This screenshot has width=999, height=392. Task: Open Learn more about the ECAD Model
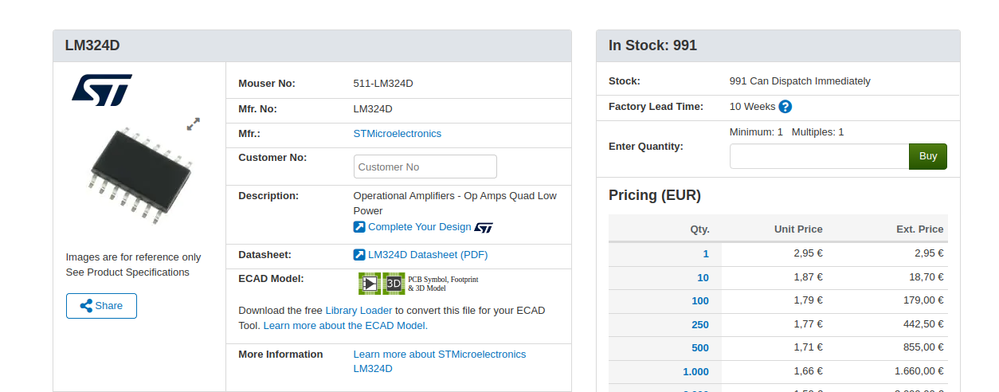click(x=345, y=326)
